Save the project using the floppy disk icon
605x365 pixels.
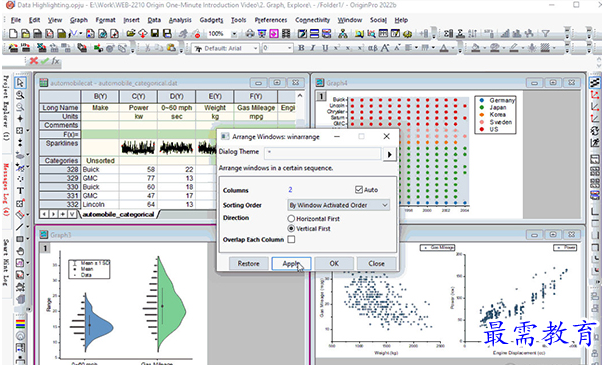click(x=155, y=34)
